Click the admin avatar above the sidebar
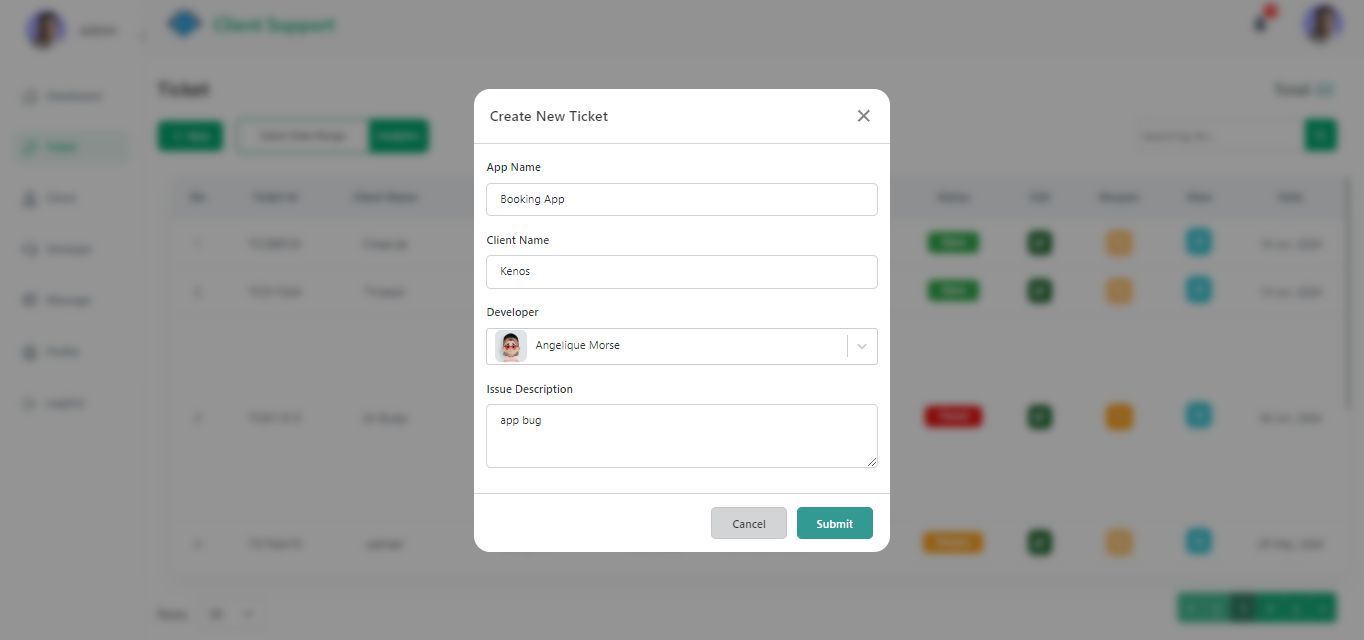The width and height of the screenshot is (1364, 640). click(45, 29)
